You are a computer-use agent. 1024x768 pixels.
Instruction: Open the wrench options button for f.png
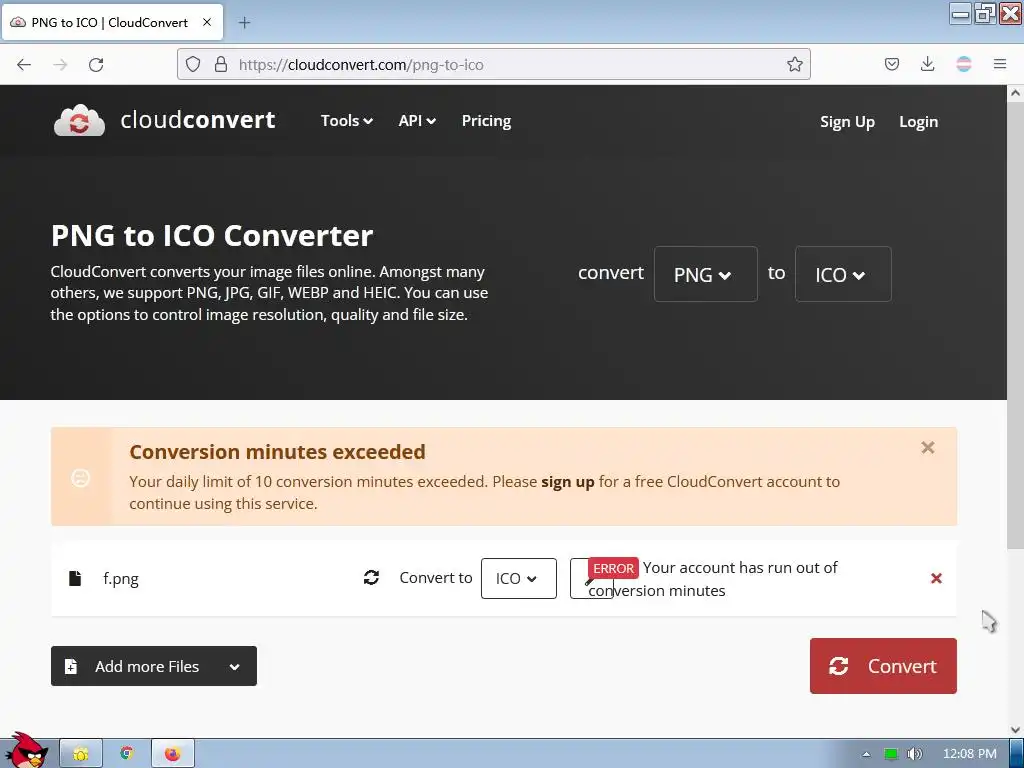coord(579,579)
